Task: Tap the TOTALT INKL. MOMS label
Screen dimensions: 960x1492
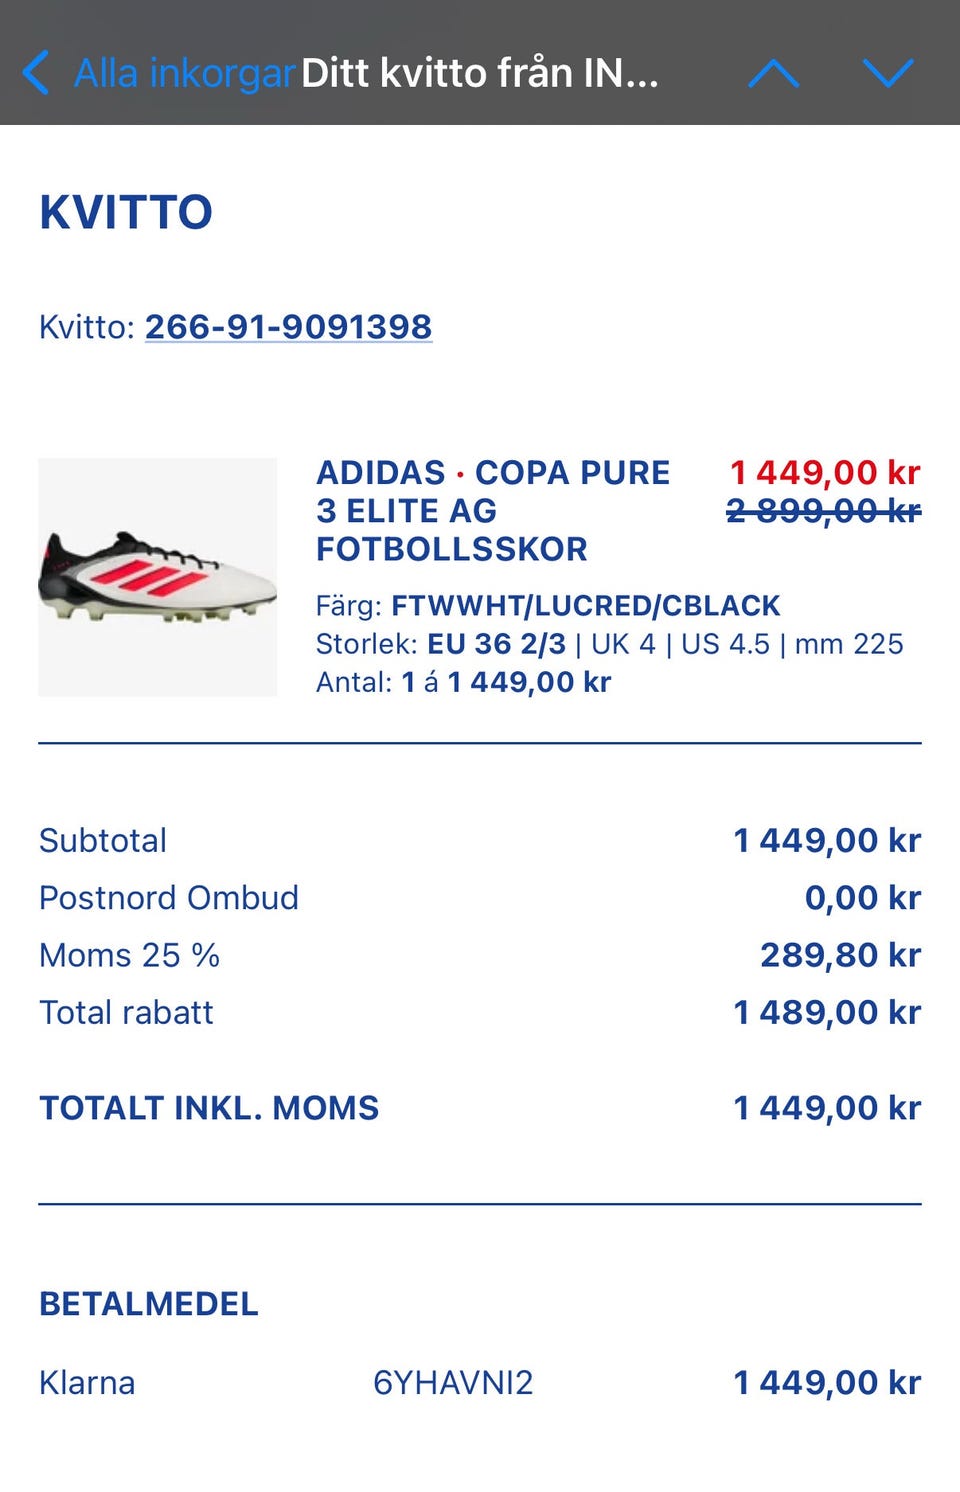Action: click(209, 1108)
